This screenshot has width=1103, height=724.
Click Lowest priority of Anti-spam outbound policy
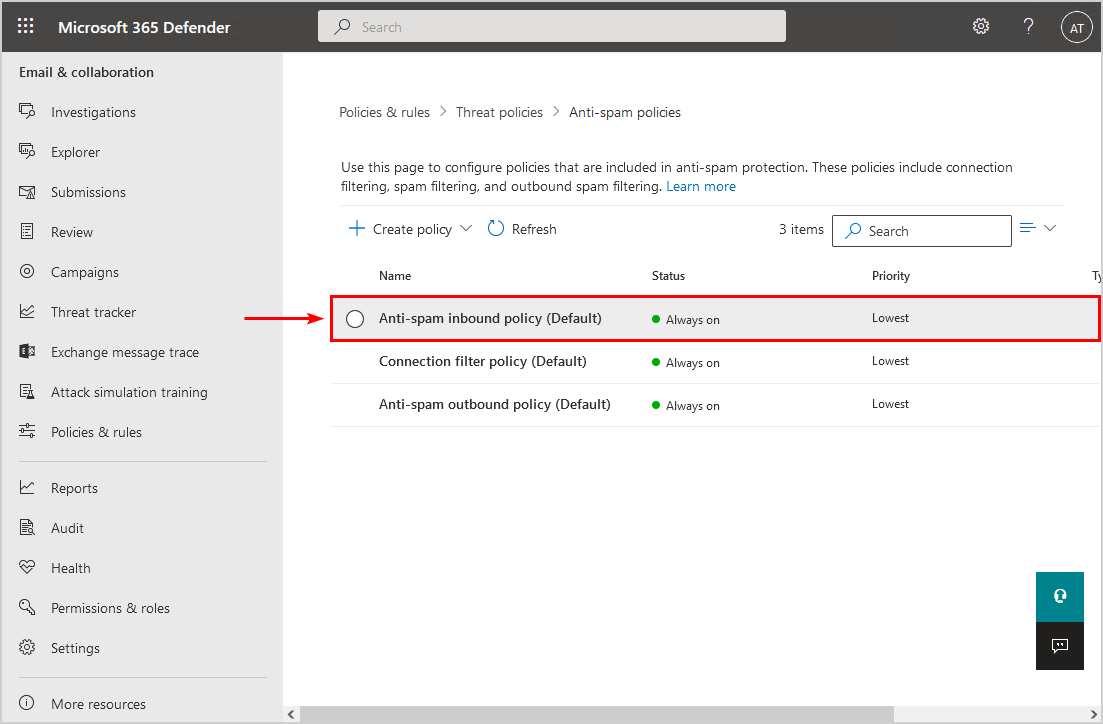click(890, 404)
